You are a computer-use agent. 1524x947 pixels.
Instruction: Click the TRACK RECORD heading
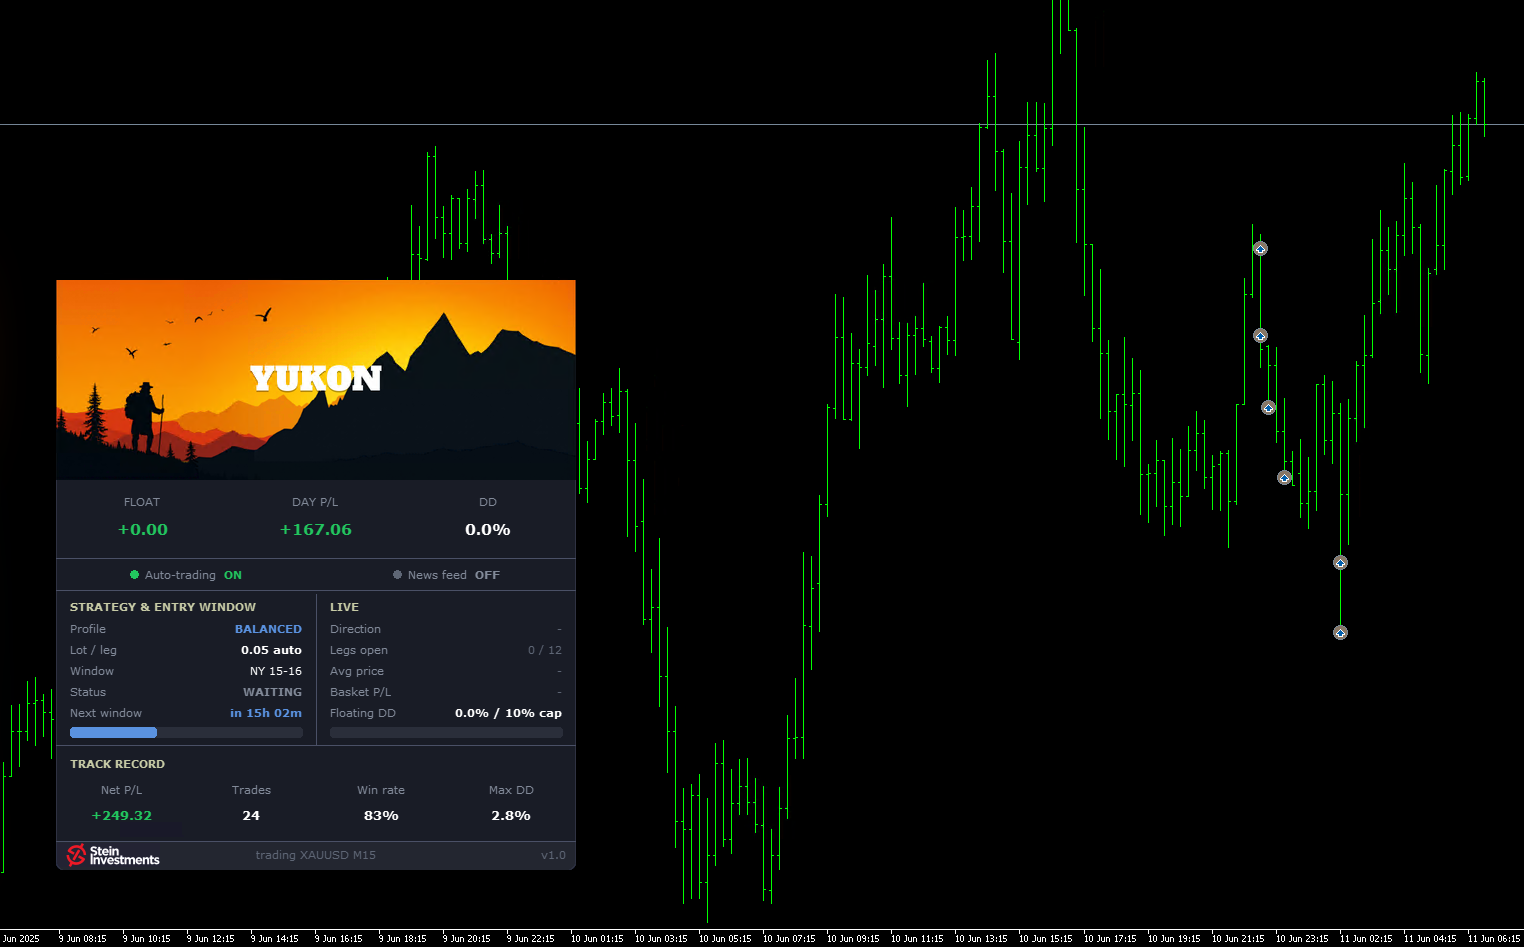[x=117, y=764]
